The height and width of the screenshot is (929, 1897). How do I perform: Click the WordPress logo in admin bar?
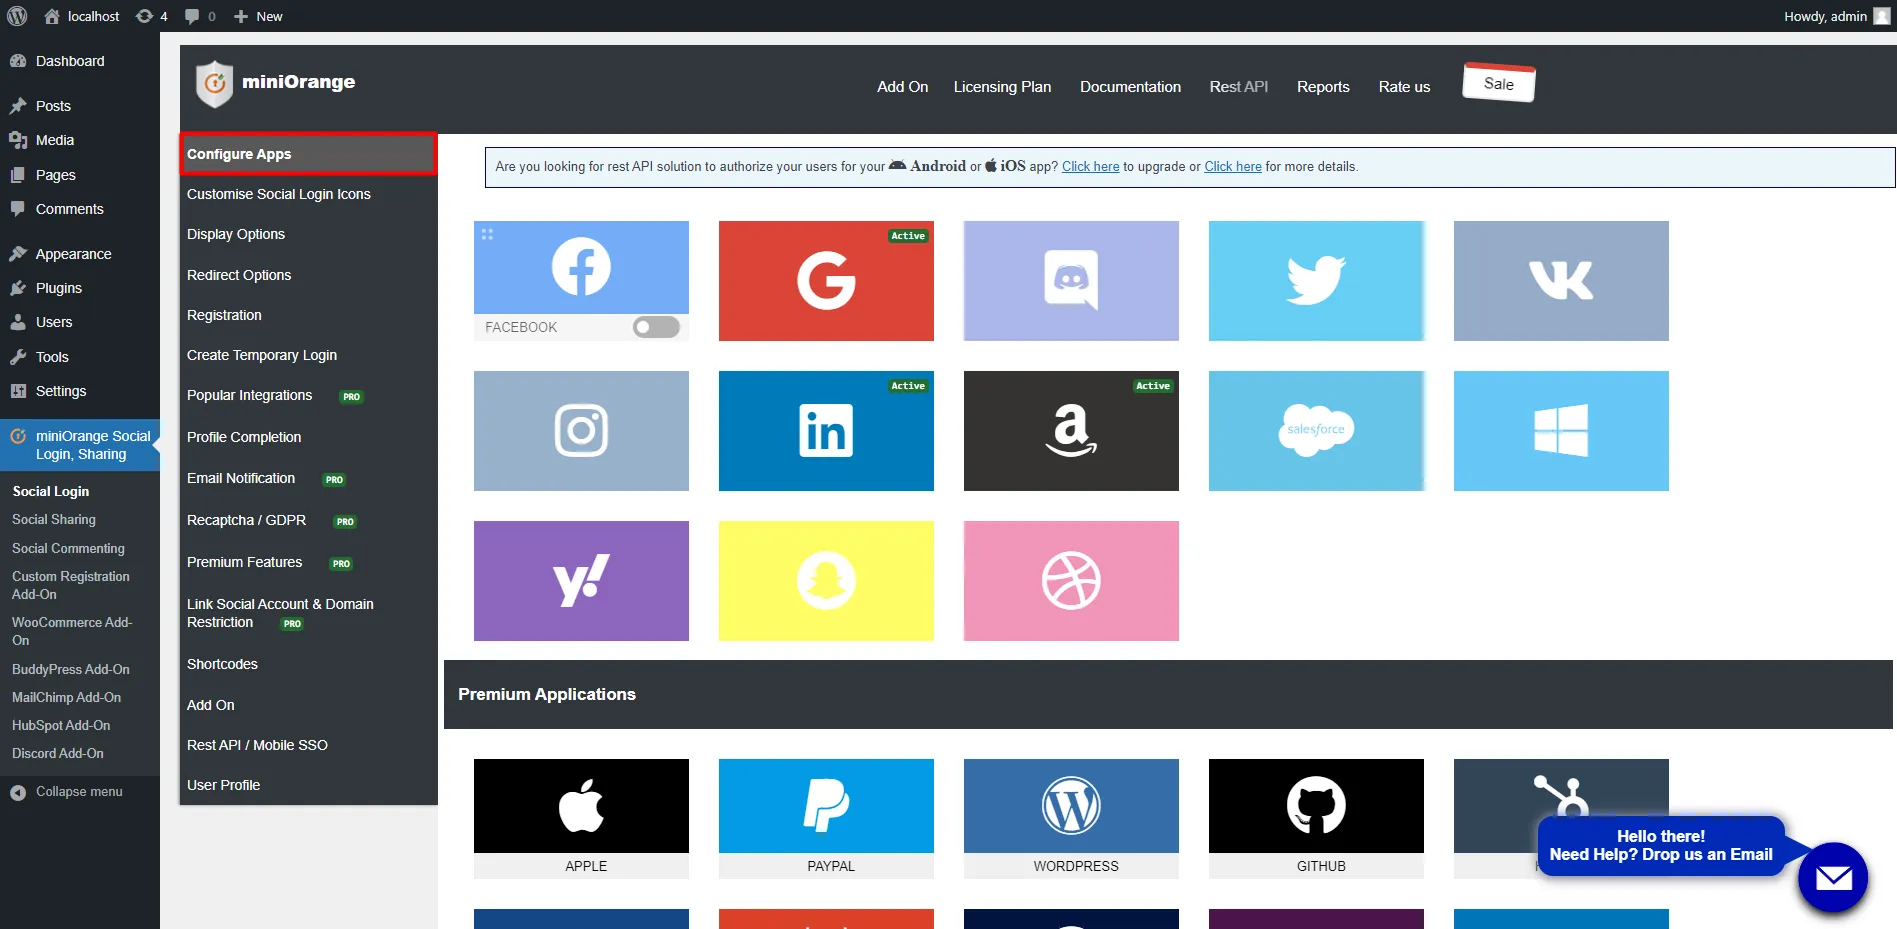(x=17, y=16)
